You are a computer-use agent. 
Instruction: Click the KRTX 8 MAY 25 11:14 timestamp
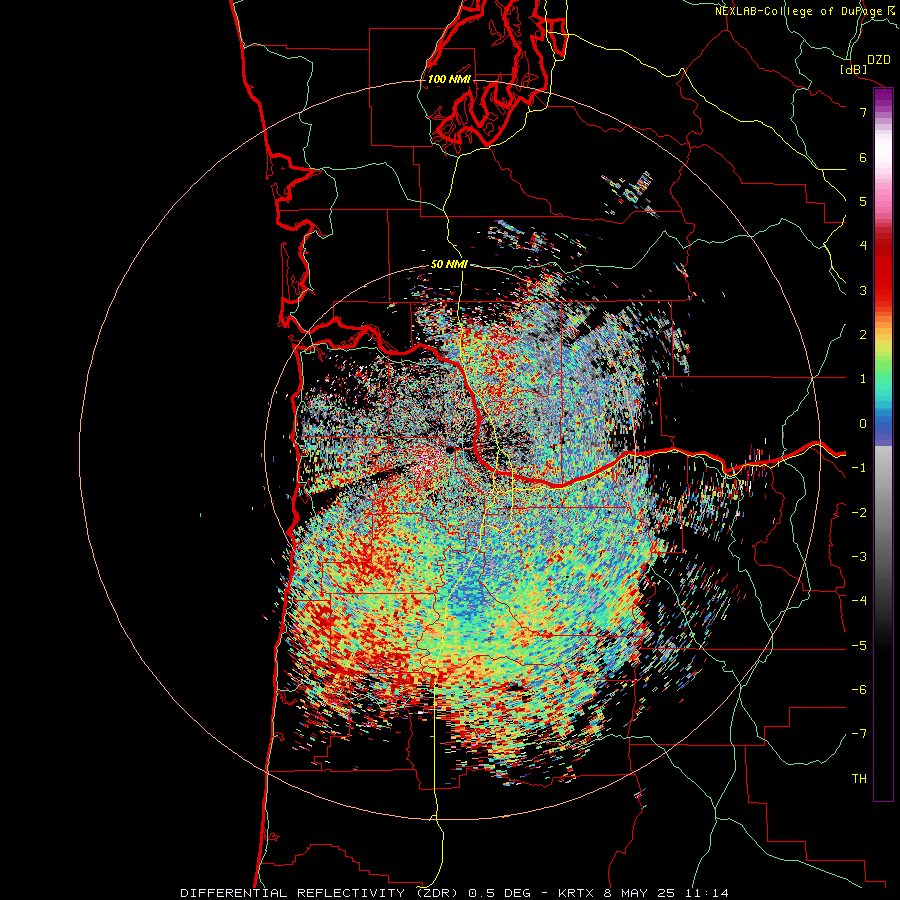(x=644, y=893)
